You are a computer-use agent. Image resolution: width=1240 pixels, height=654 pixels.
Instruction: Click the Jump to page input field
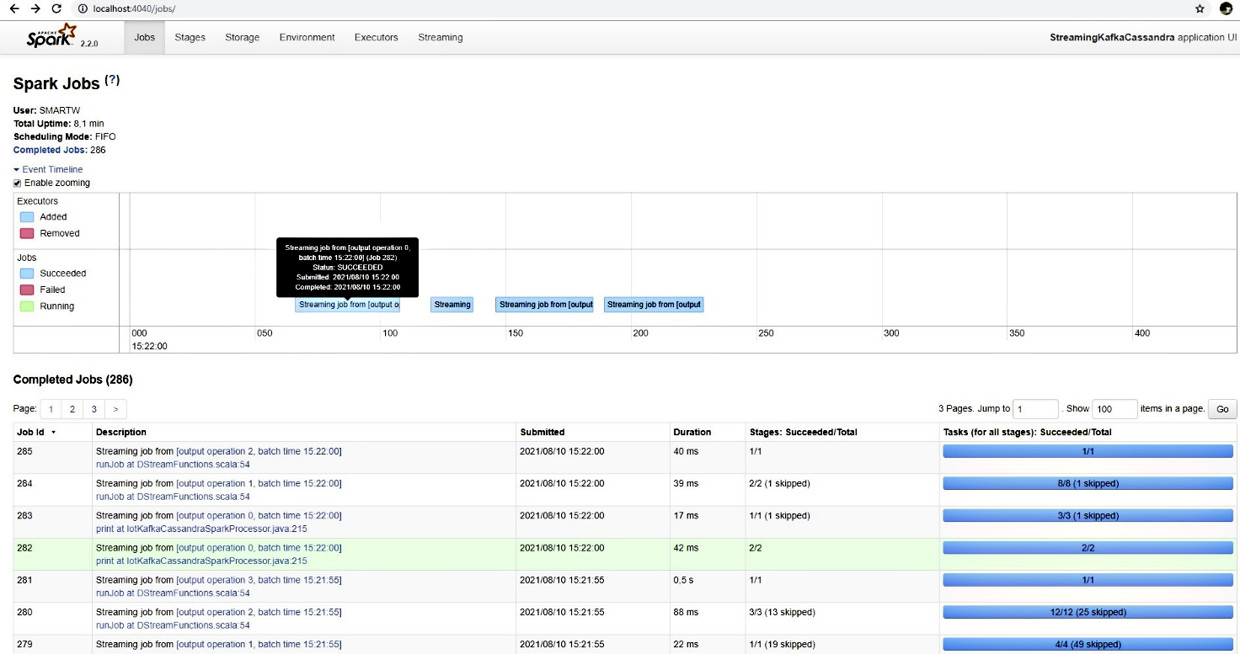pyautogui.click(x=1035, y=409)
